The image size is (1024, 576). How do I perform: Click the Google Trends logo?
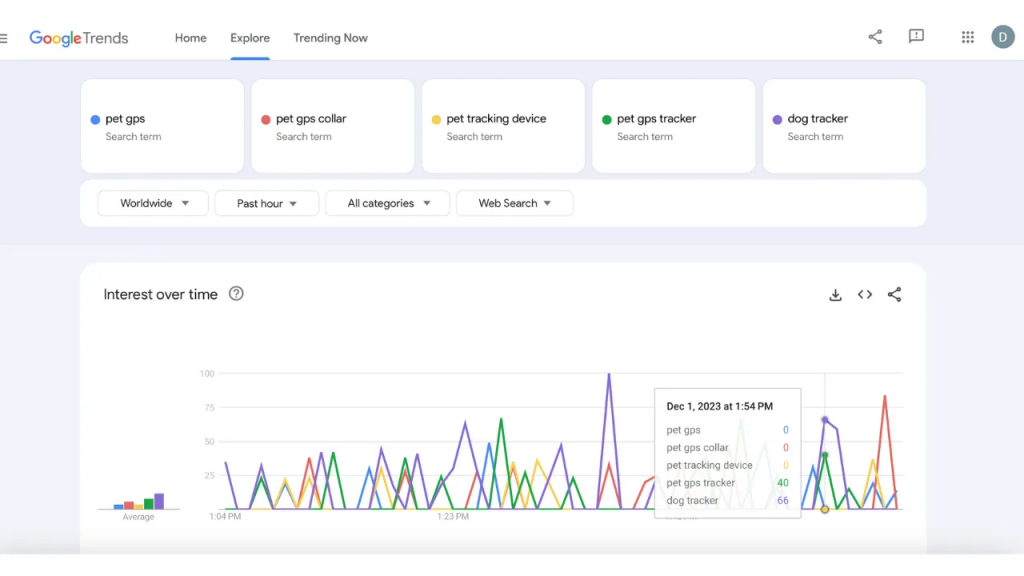pos(78,39)
